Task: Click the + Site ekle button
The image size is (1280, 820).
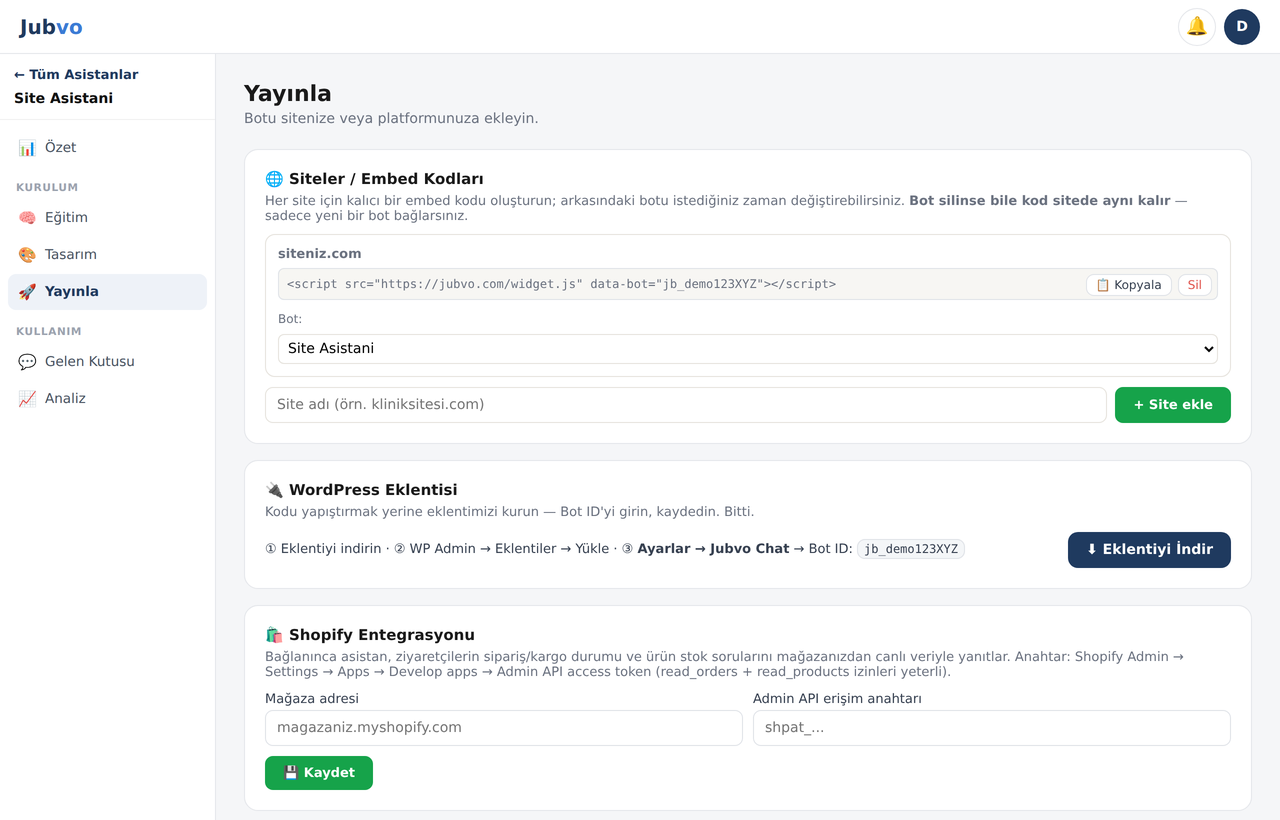Action: click(x=1173, y=405)
